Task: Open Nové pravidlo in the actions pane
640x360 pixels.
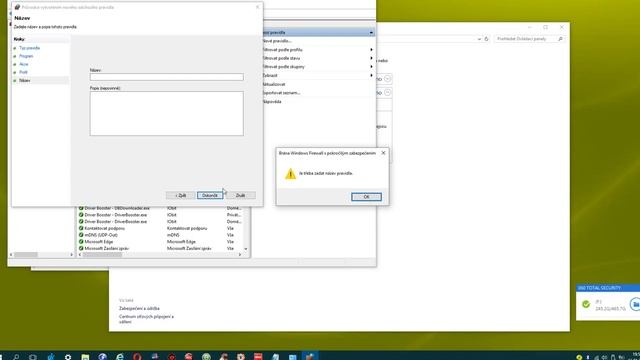Action: pyautogui.click(x=277, y=41)
